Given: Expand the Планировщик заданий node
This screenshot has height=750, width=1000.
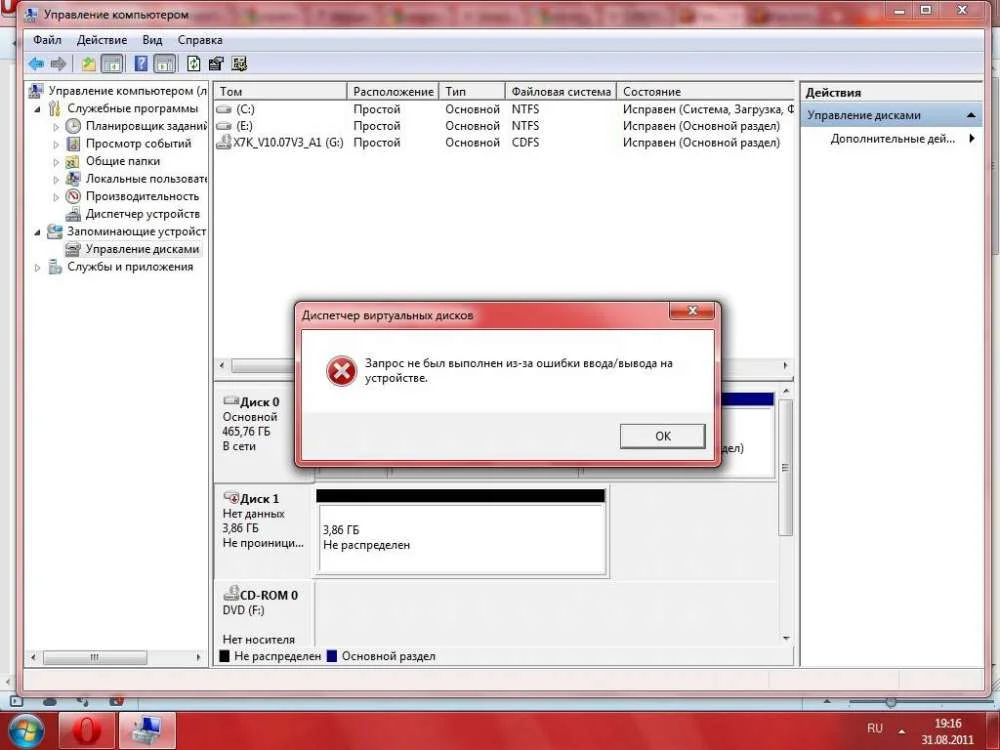Looking at the screenshot, I should (x=56, y=127).
